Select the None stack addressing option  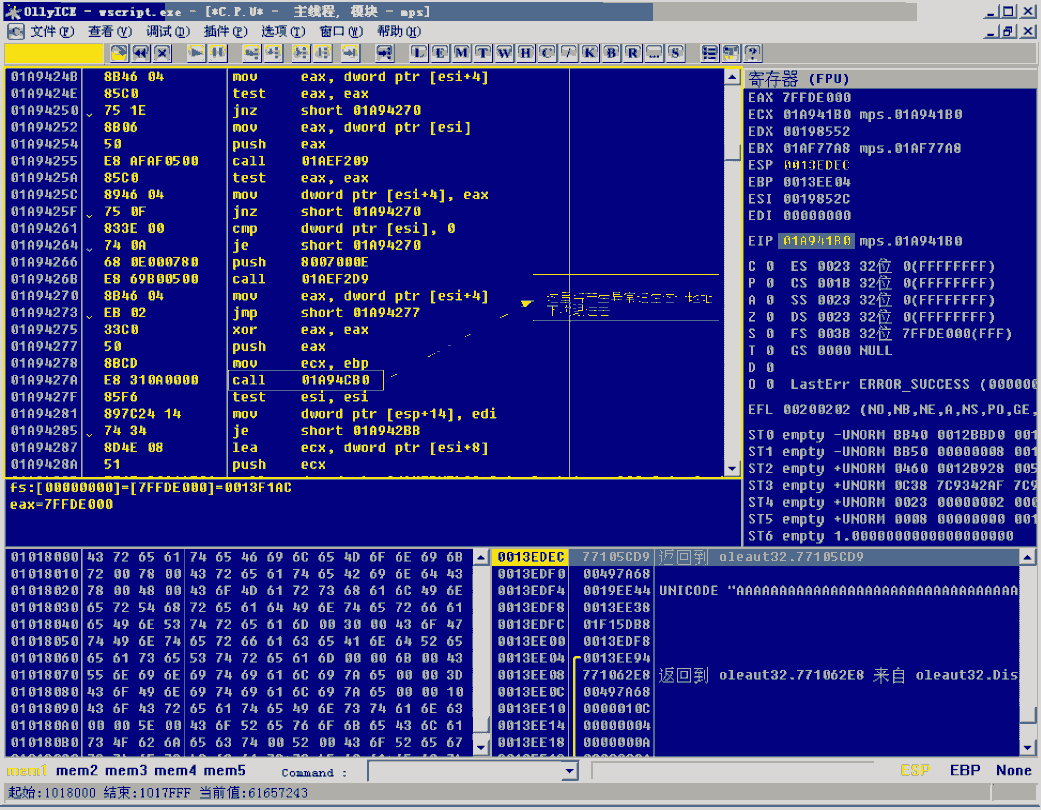click(1013, 770)
